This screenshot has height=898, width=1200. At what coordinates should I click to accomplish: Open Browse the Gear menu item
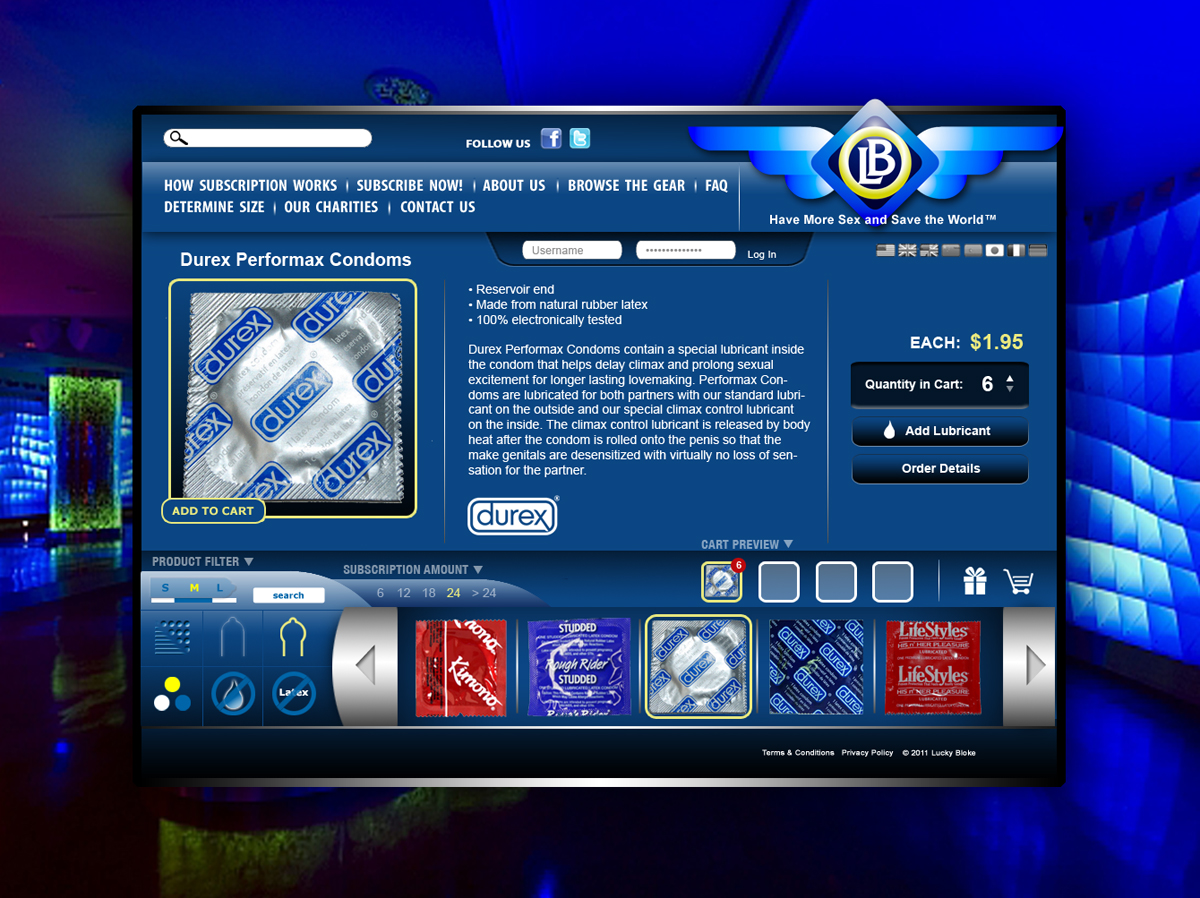point(627,185)
